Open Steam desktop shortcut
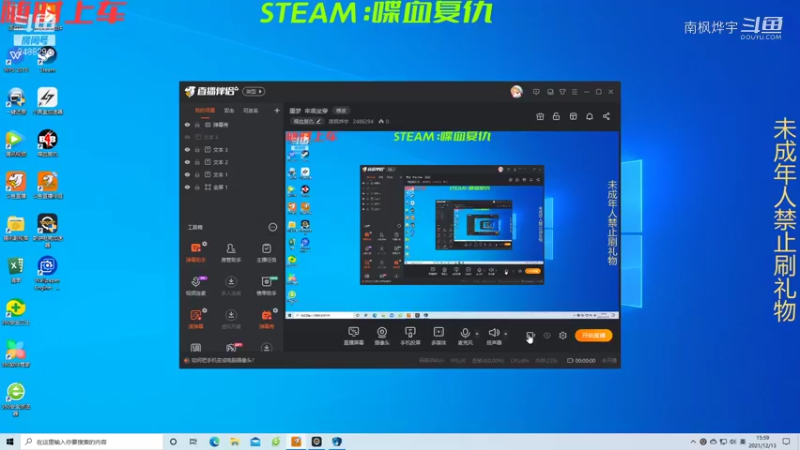The width and height of the screenshot is (800, 450). [47, 59]
